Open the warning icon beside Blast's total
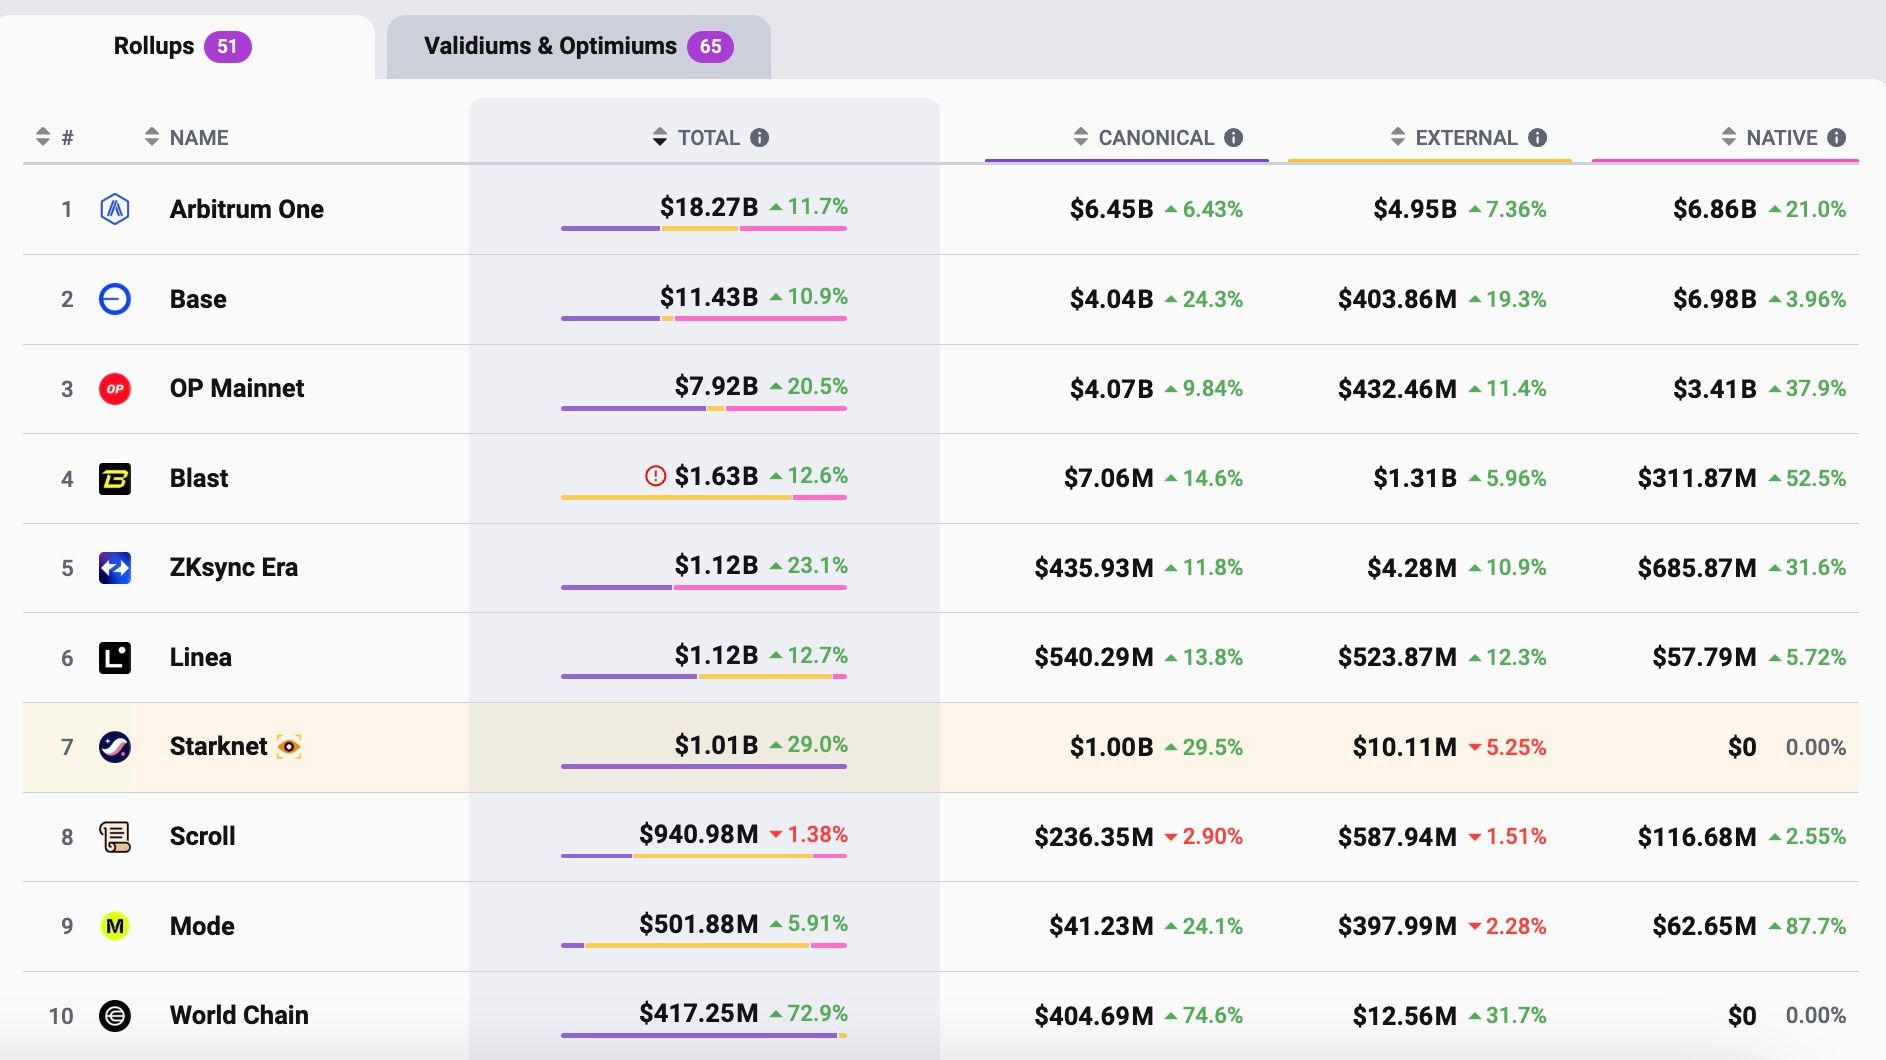1886x1060 pixels. tap(655, 477)
